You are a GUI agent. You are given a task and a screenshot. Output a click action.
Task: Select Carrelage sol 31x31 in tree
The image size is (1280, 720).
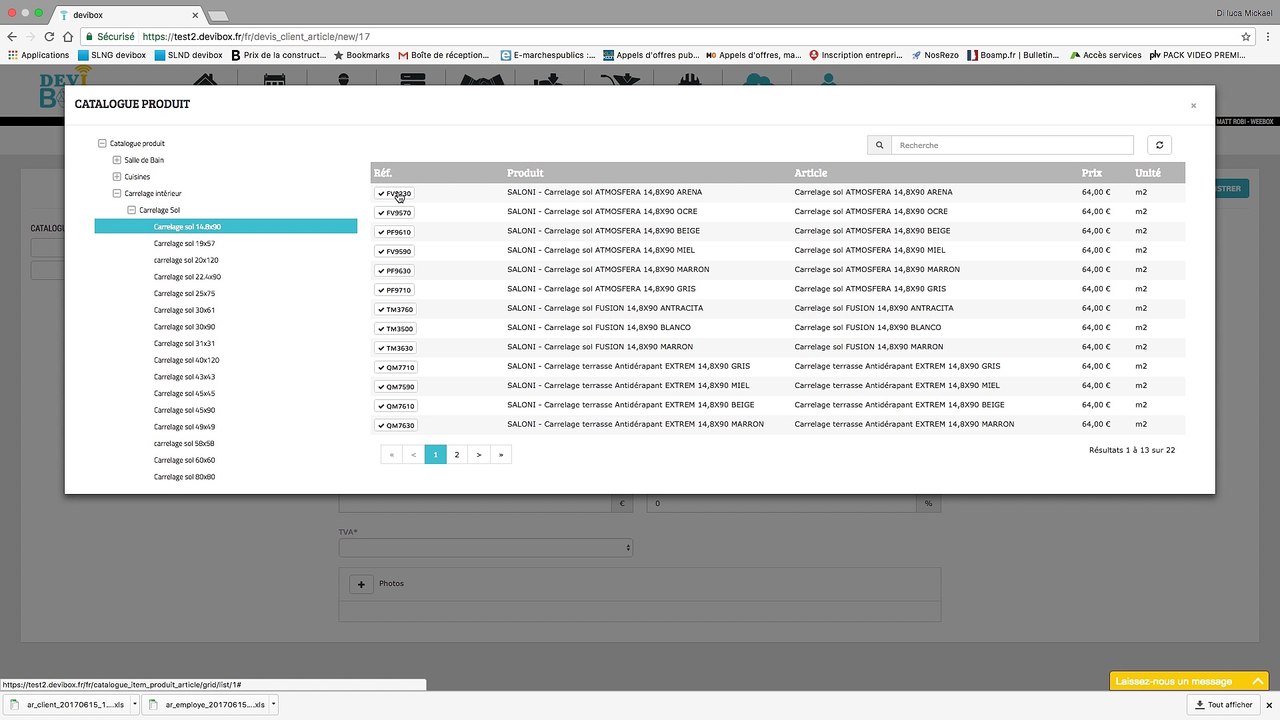(x=184, y=343)
